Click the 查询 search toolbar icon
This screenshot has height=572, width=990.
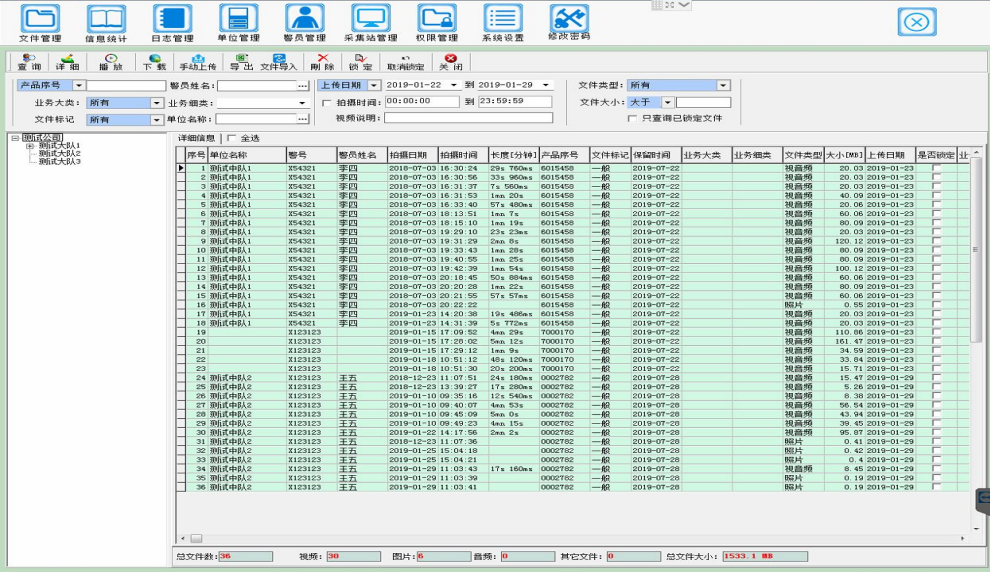click(29, 62)
